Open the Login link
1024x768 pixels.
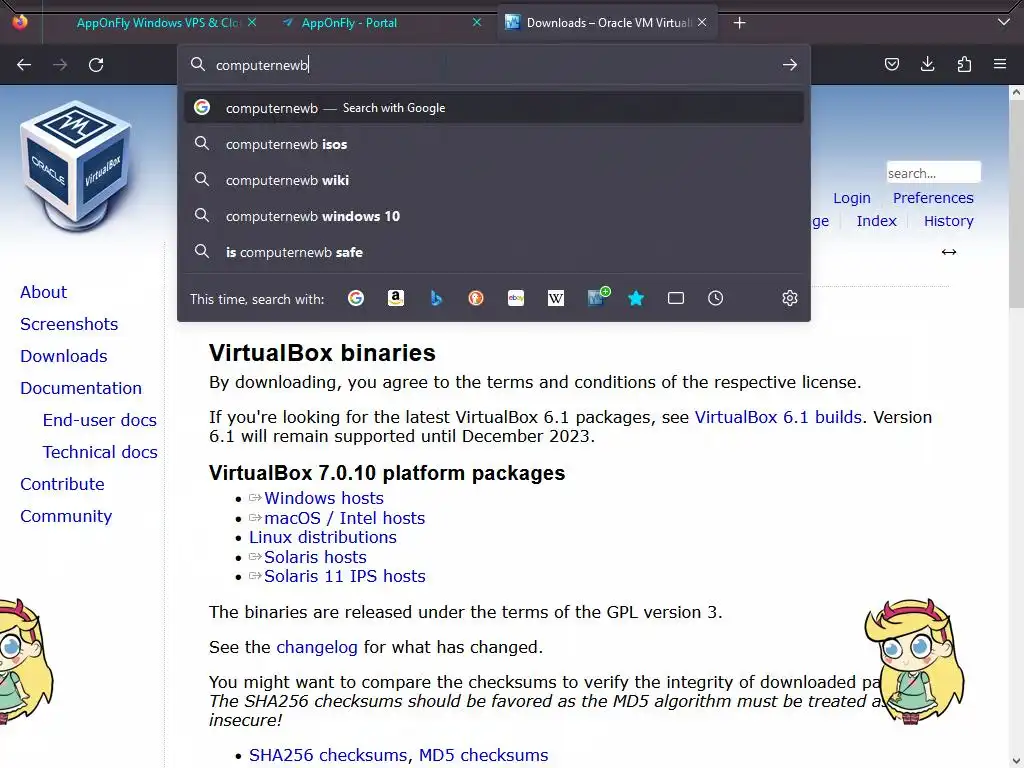click(x=852, y=198)
